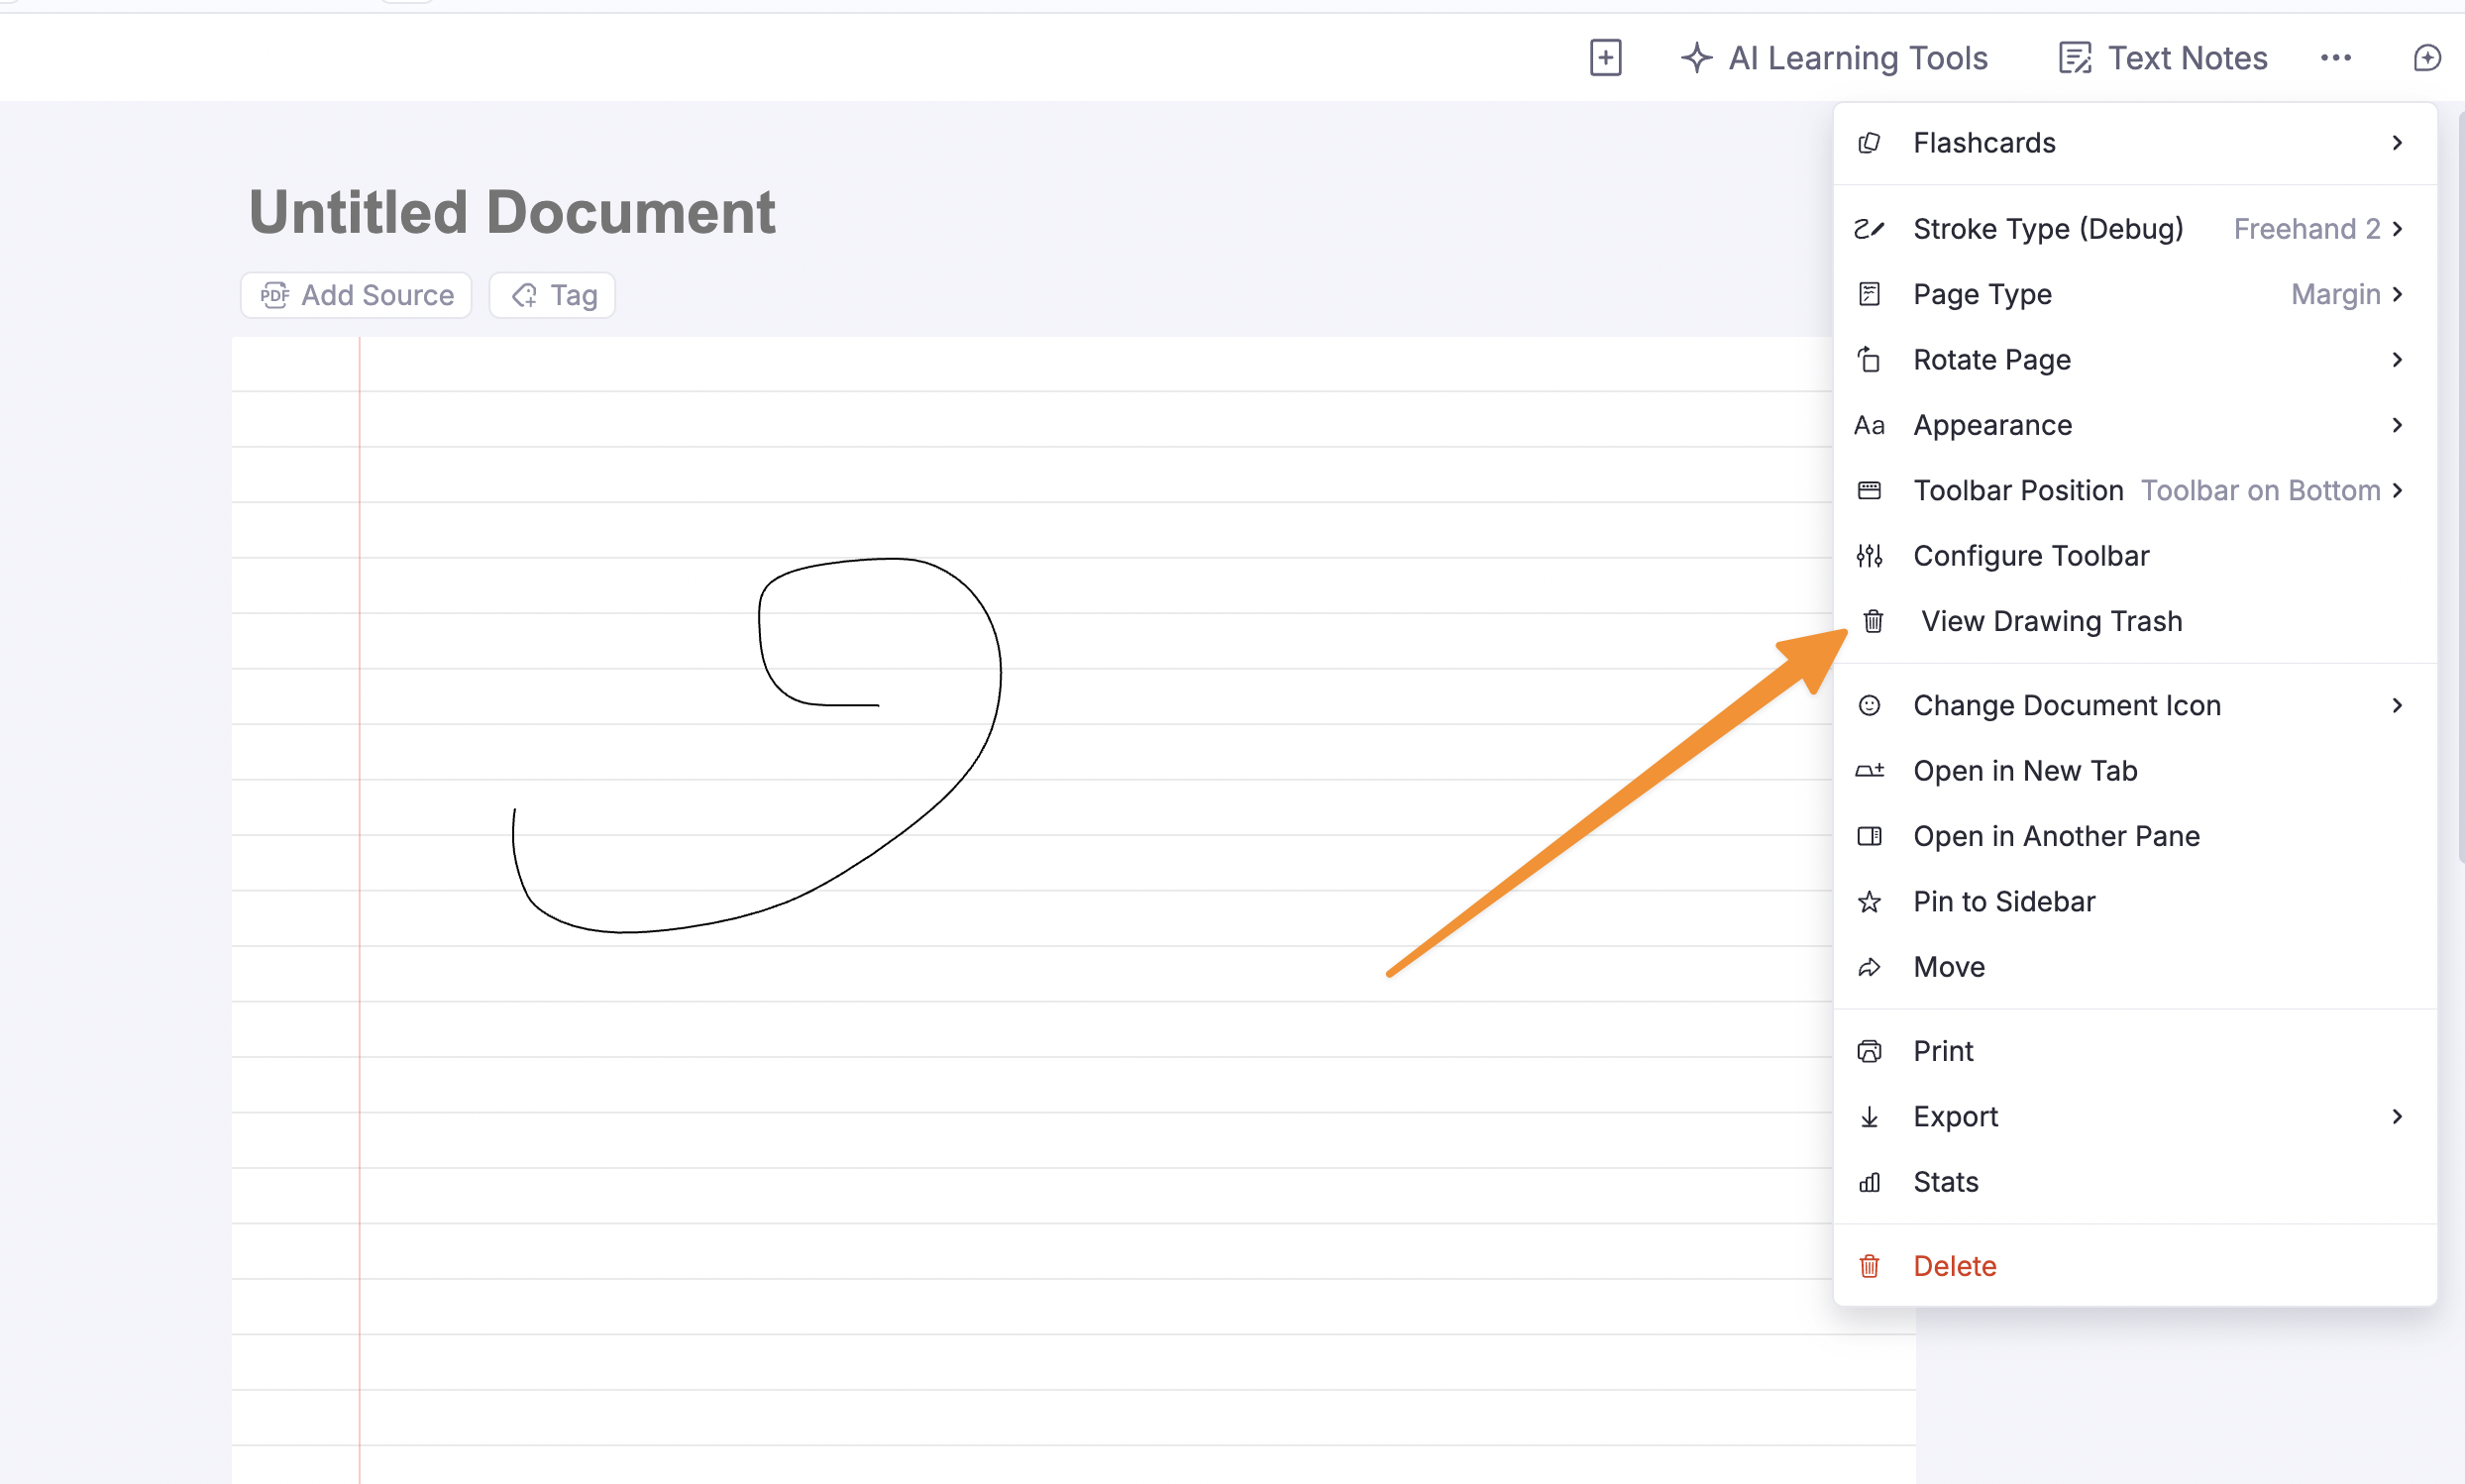Open Change Document Icon submenu
The width and height of the screenshot is (2465, 1484).
click(2133, 706)
